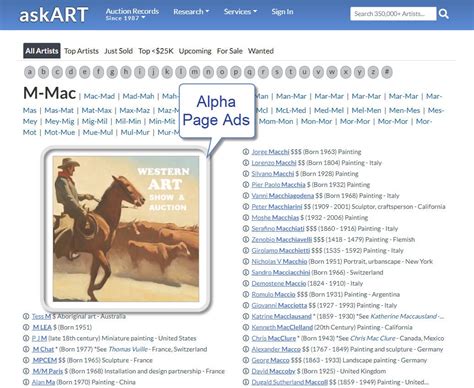Select letter s in alphabet filter
The width and height of the screenshot is (474, 388).
(277, 72)
